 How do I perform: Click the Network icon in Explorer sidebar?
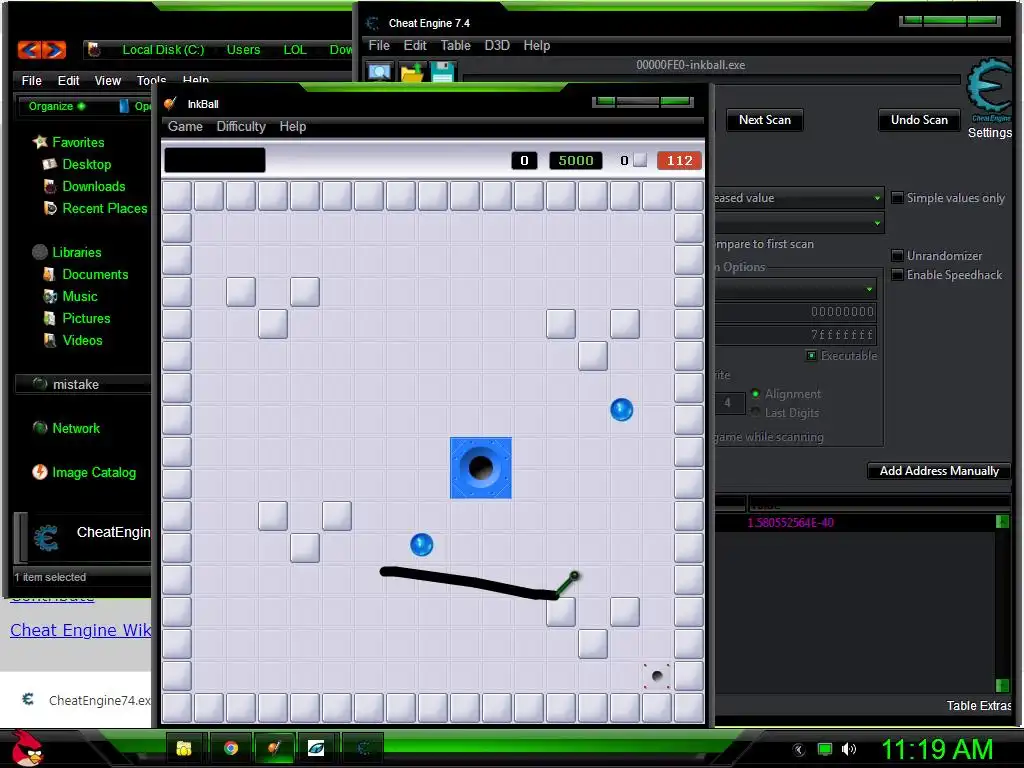(40, 428)
